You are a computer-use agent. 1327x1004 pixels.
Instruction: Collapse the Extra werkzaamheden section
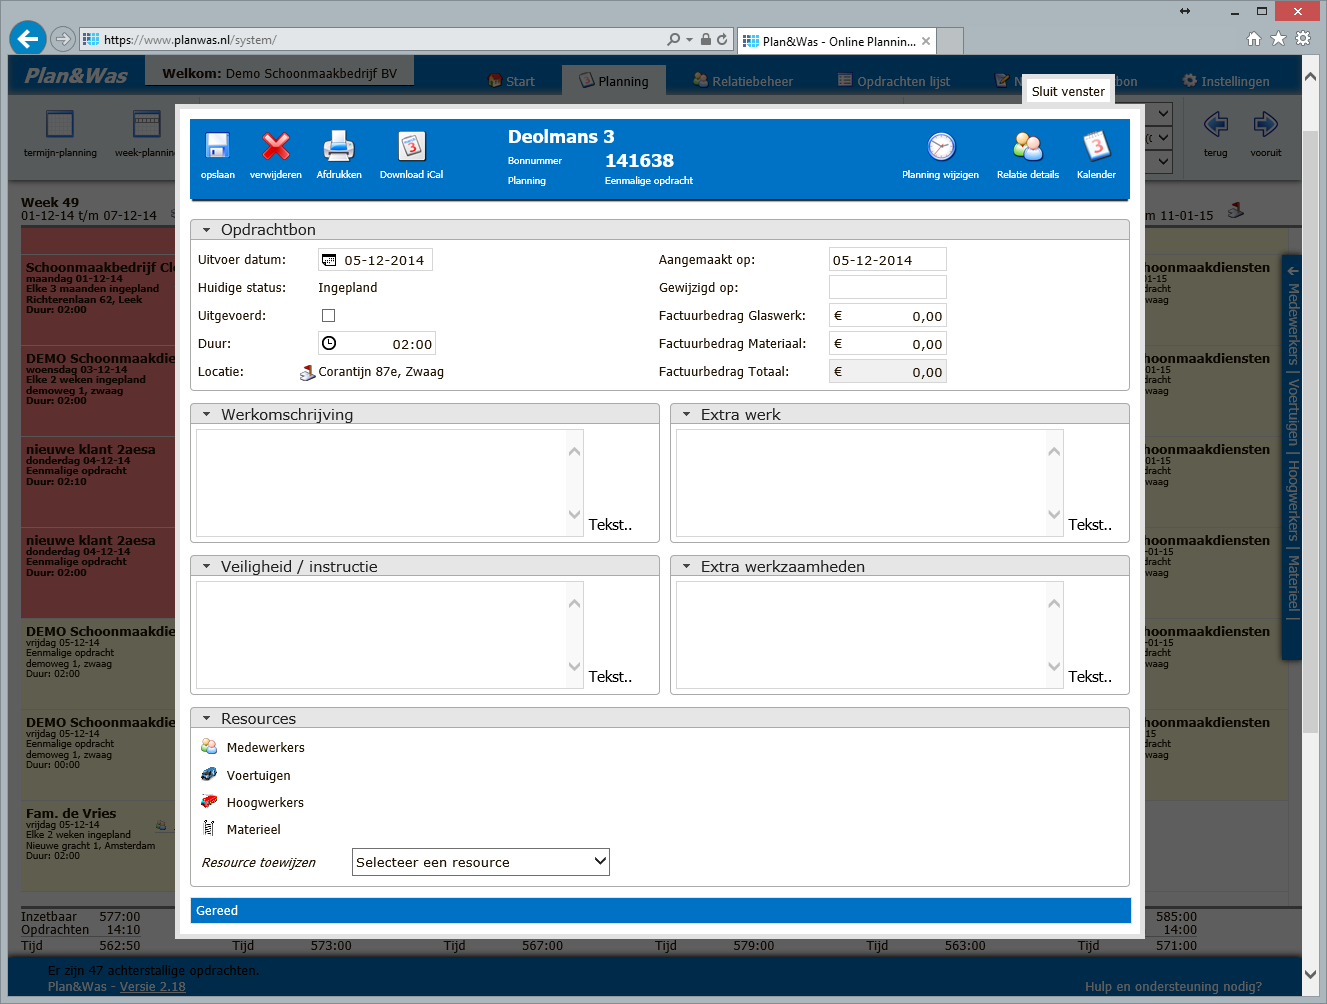pyautogui.click(x=687, y=566)
